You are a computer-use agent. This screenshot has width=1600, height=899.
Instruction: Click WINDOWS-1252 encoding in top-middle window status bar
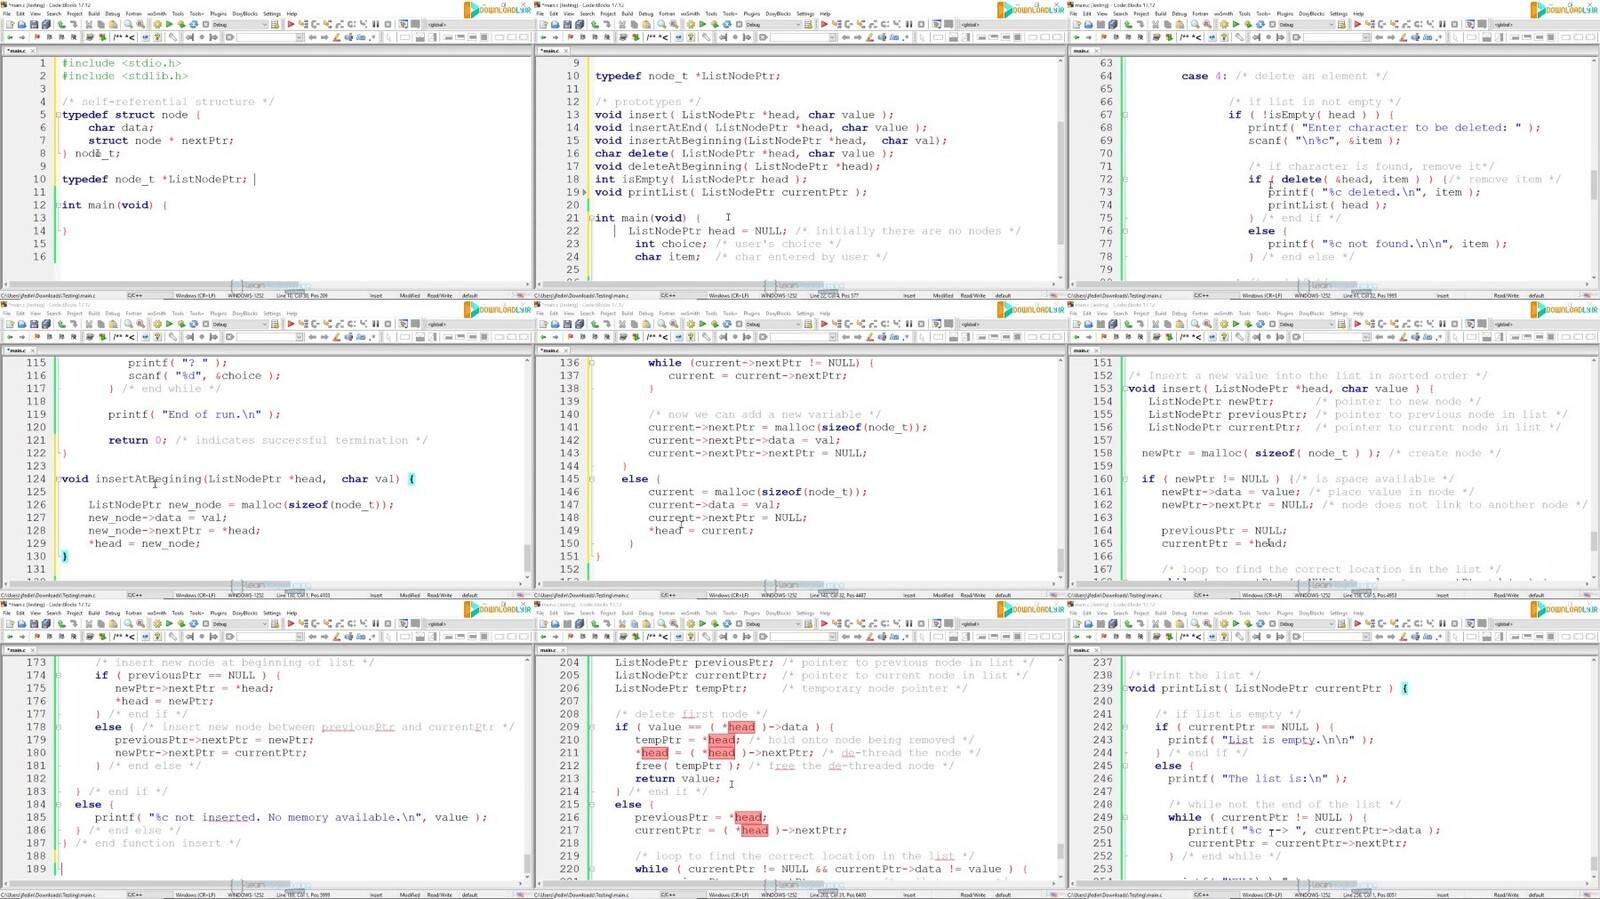pyautogui.click(x=779, y=296)
